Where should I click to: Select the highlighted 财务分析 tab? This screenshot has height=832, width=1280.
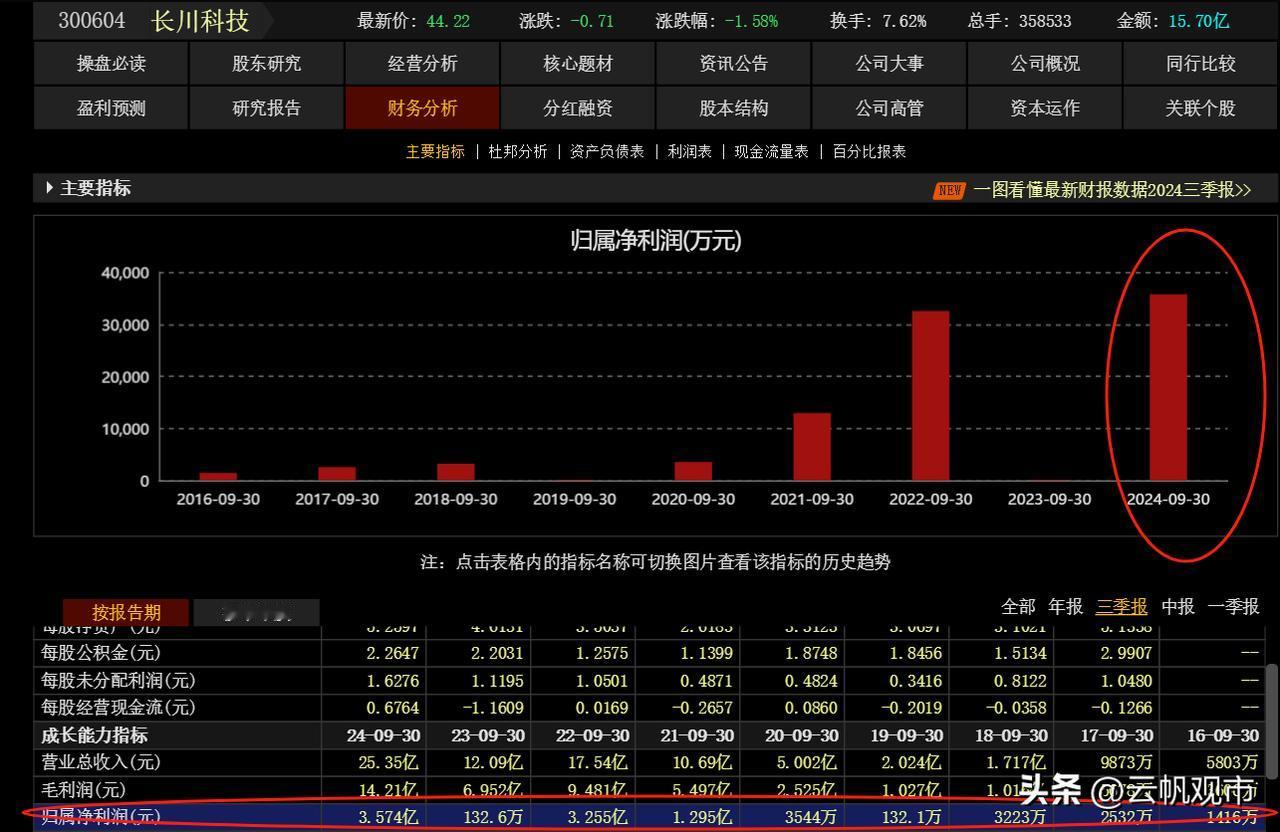[422, 108]
